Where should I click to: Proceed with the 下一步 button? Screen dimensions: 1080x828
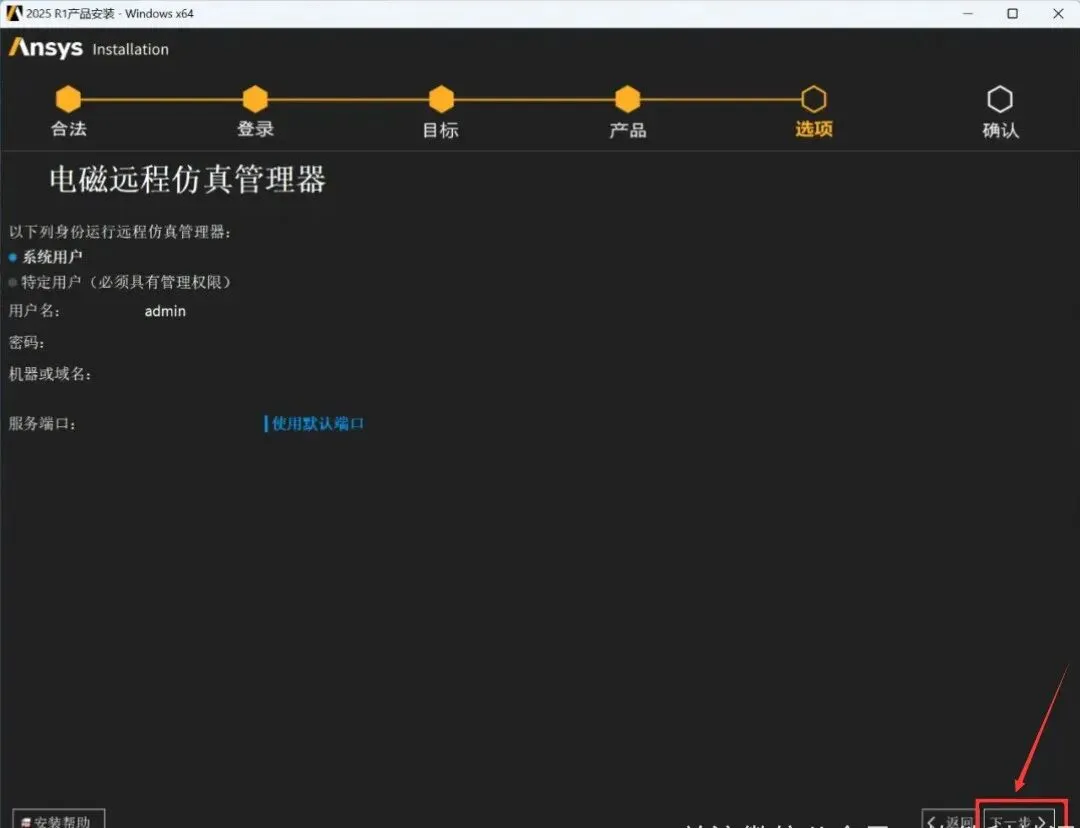(x=1021, y=819)
